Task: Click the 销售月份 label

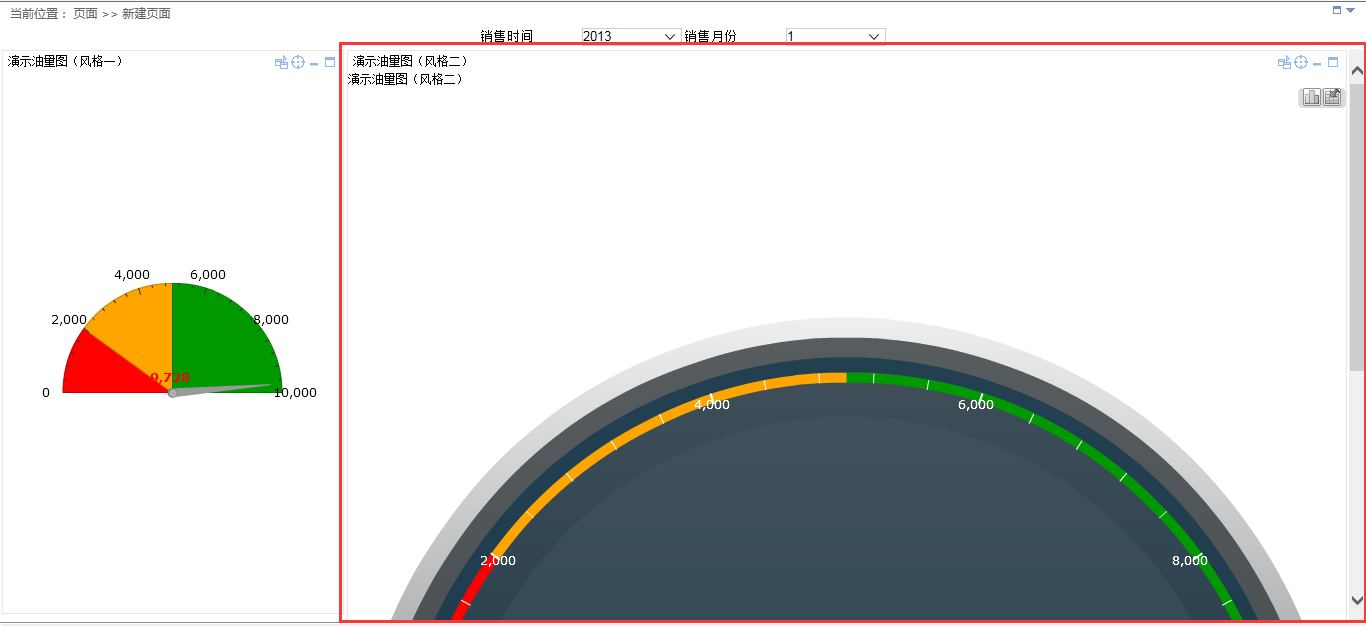Action: click(710, 36)
